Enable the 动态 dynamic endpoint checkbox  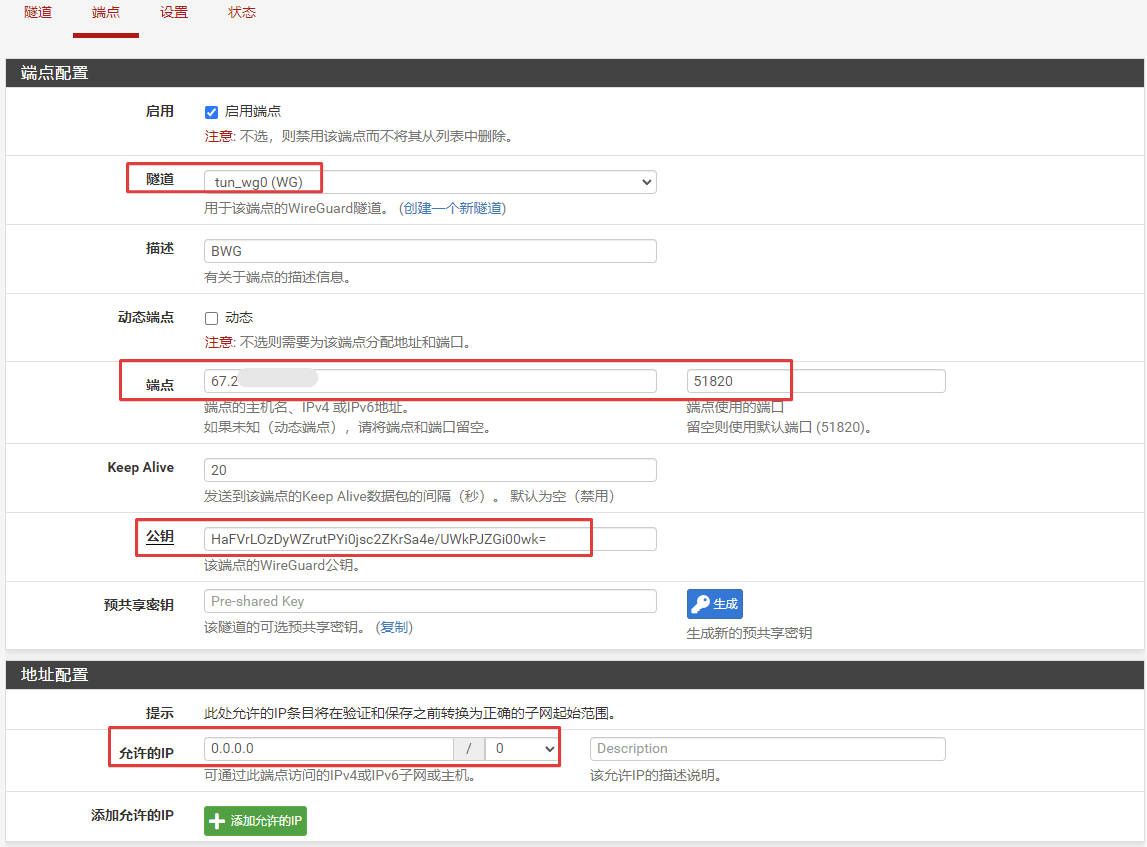(211, 318)
